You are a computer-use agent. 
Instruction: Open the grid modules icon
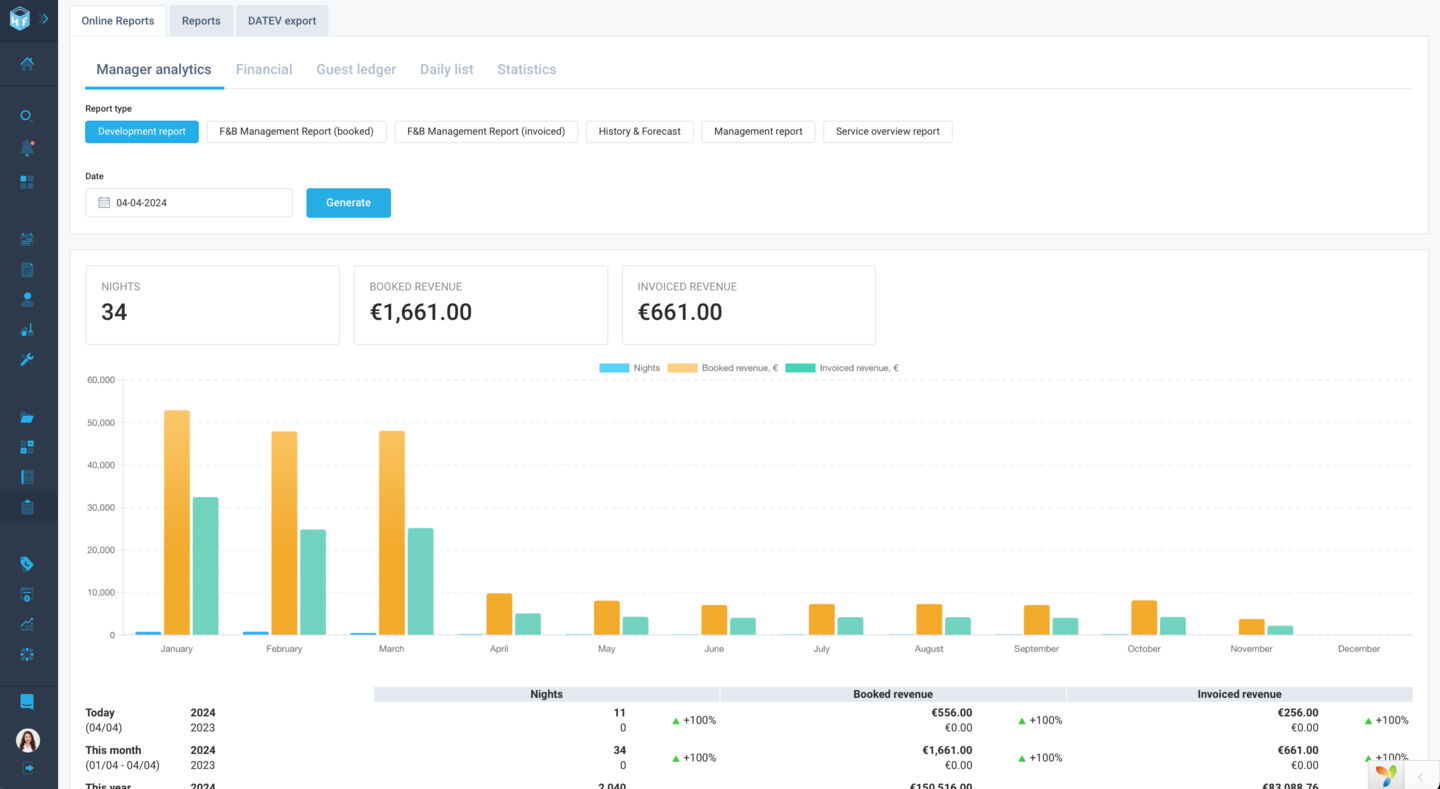pyautogui.click(x=27, y=447)
